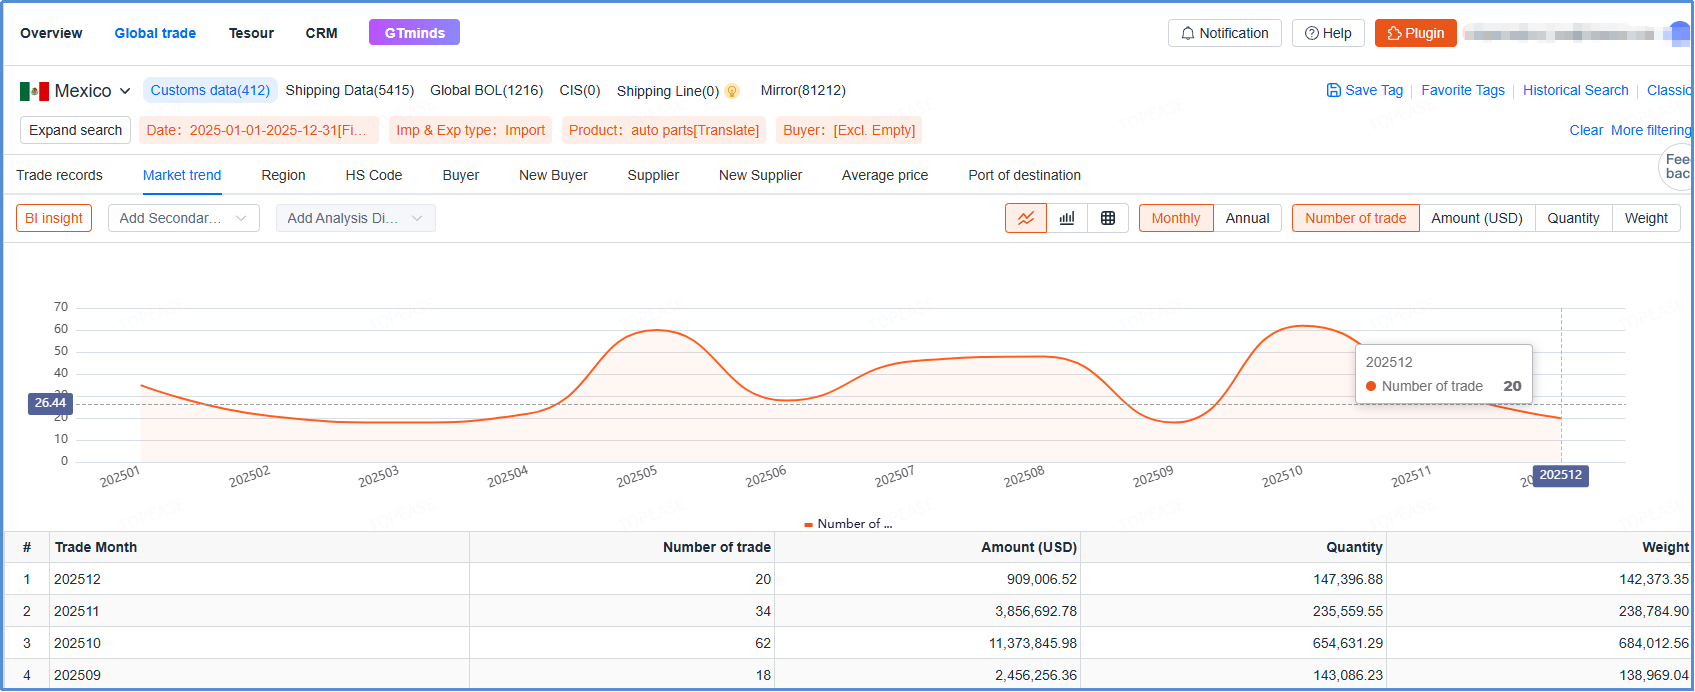Click the Help question mark icon
Screen dimensions: 1695x692
click(1311, 33)
